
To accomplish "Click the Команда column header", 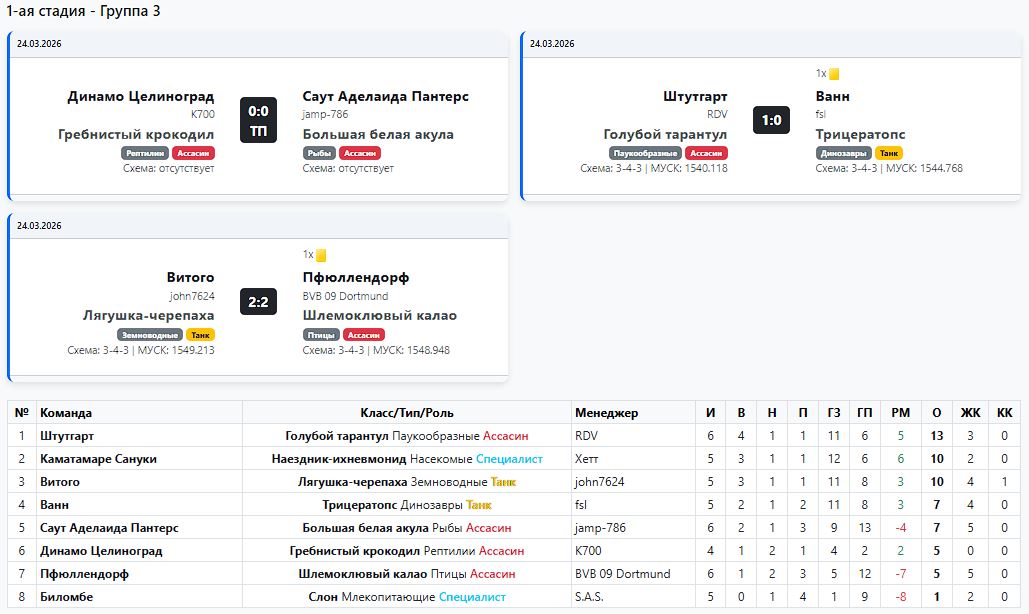I will tap(66, 413).
